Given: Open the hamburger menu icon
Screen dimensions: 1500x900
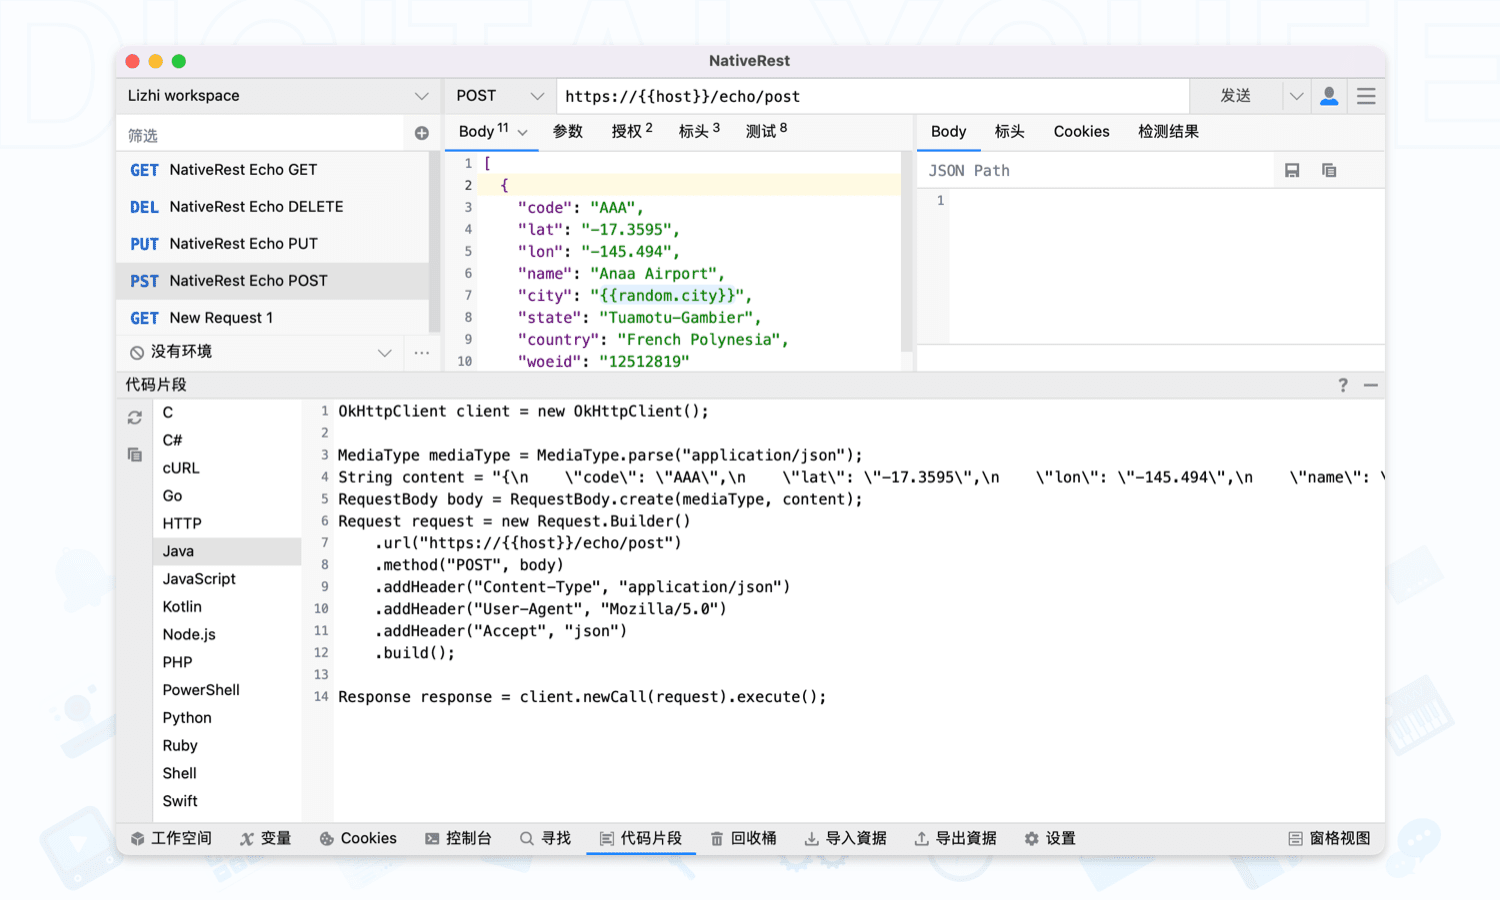Looking at the screenshot, I should (x=1366, y=96).
